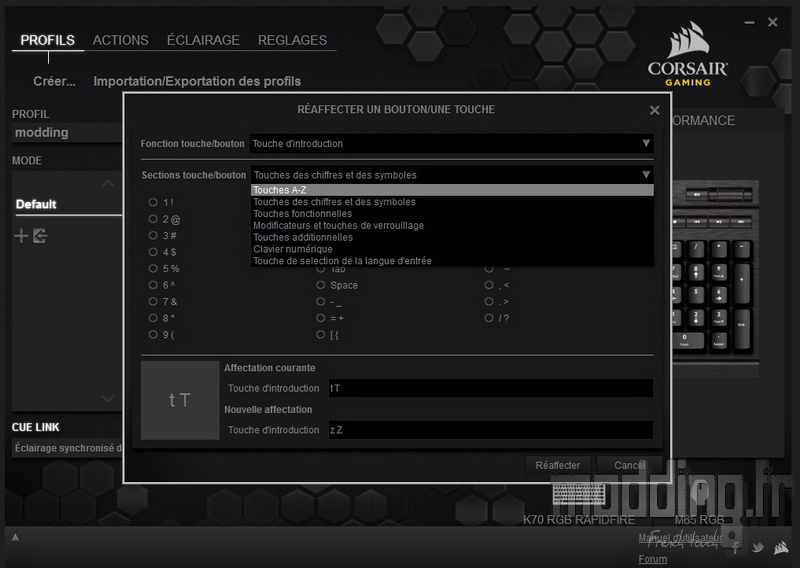
Task: Choose the '- _' key radio button
Action: [x=320, y=302]
